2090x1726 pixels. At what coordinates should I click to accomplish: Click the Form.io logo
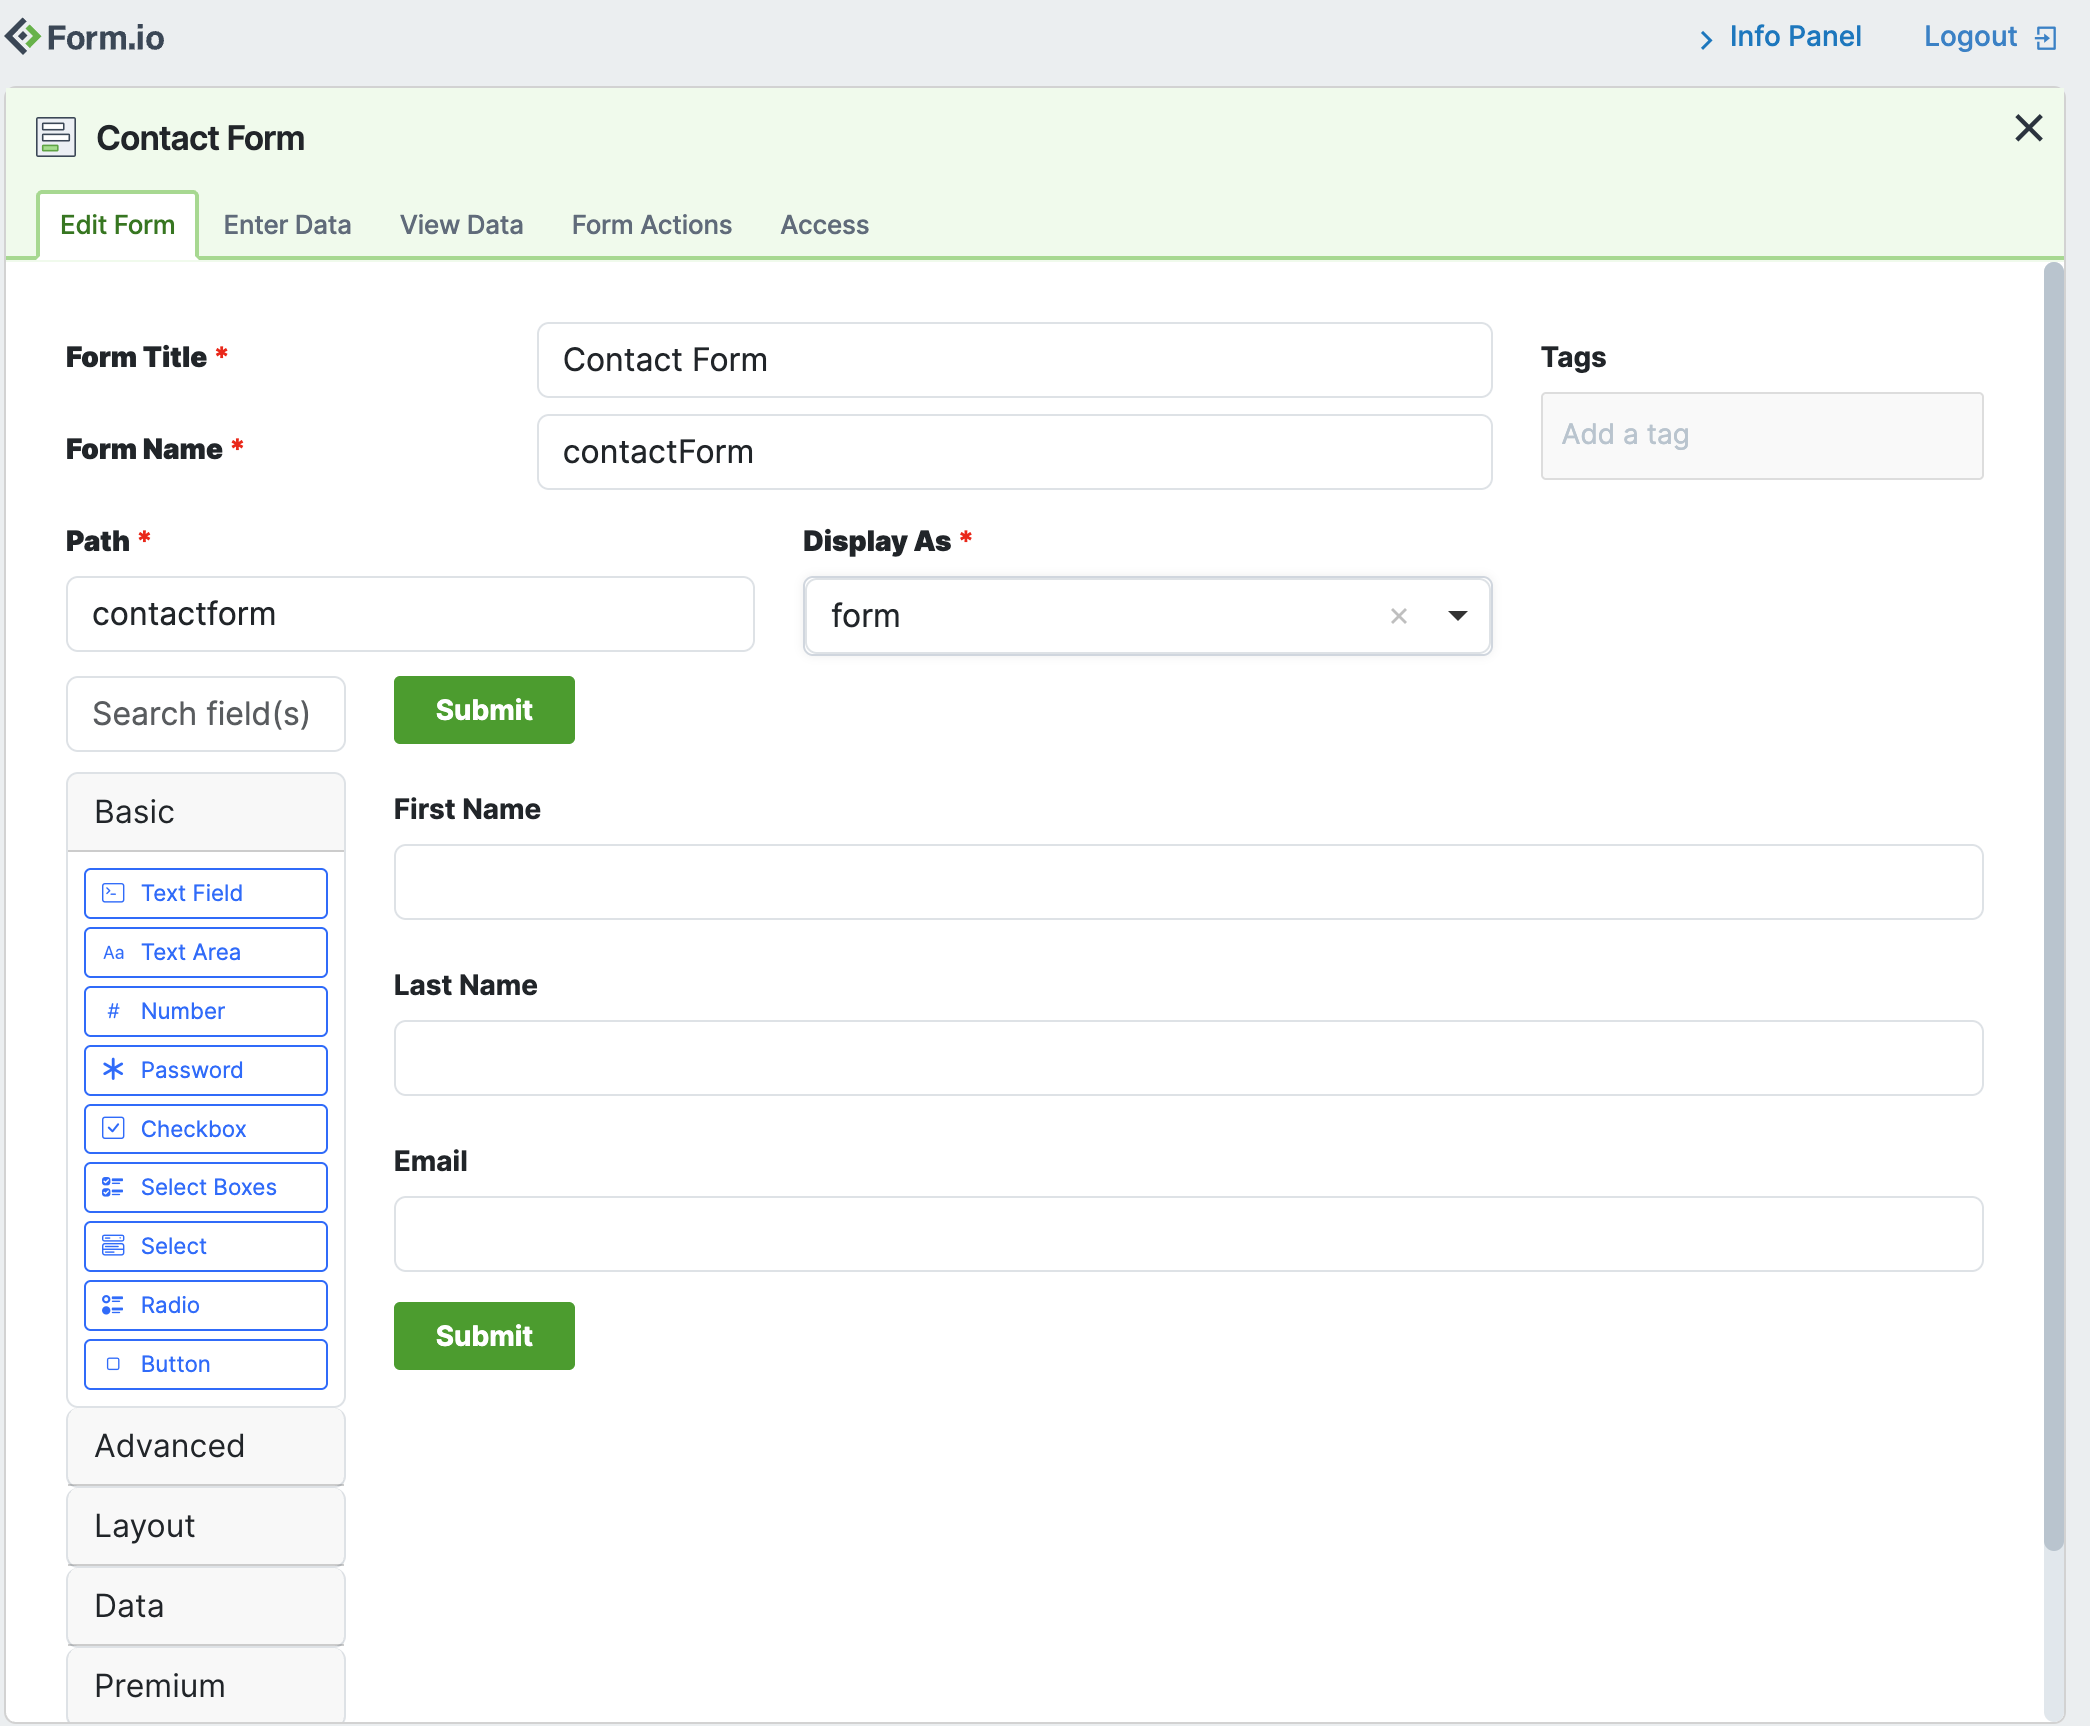85,36
